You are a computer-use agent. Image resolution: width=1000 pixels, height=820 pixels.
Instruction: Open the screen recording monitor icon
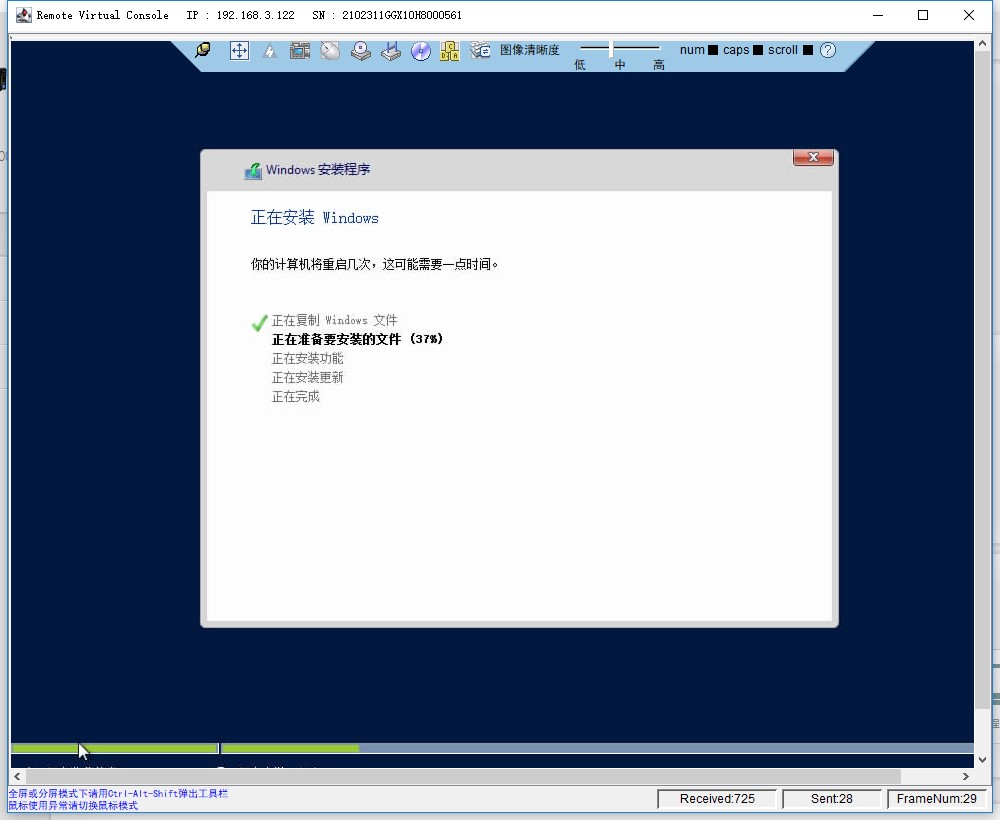point(299,50)
